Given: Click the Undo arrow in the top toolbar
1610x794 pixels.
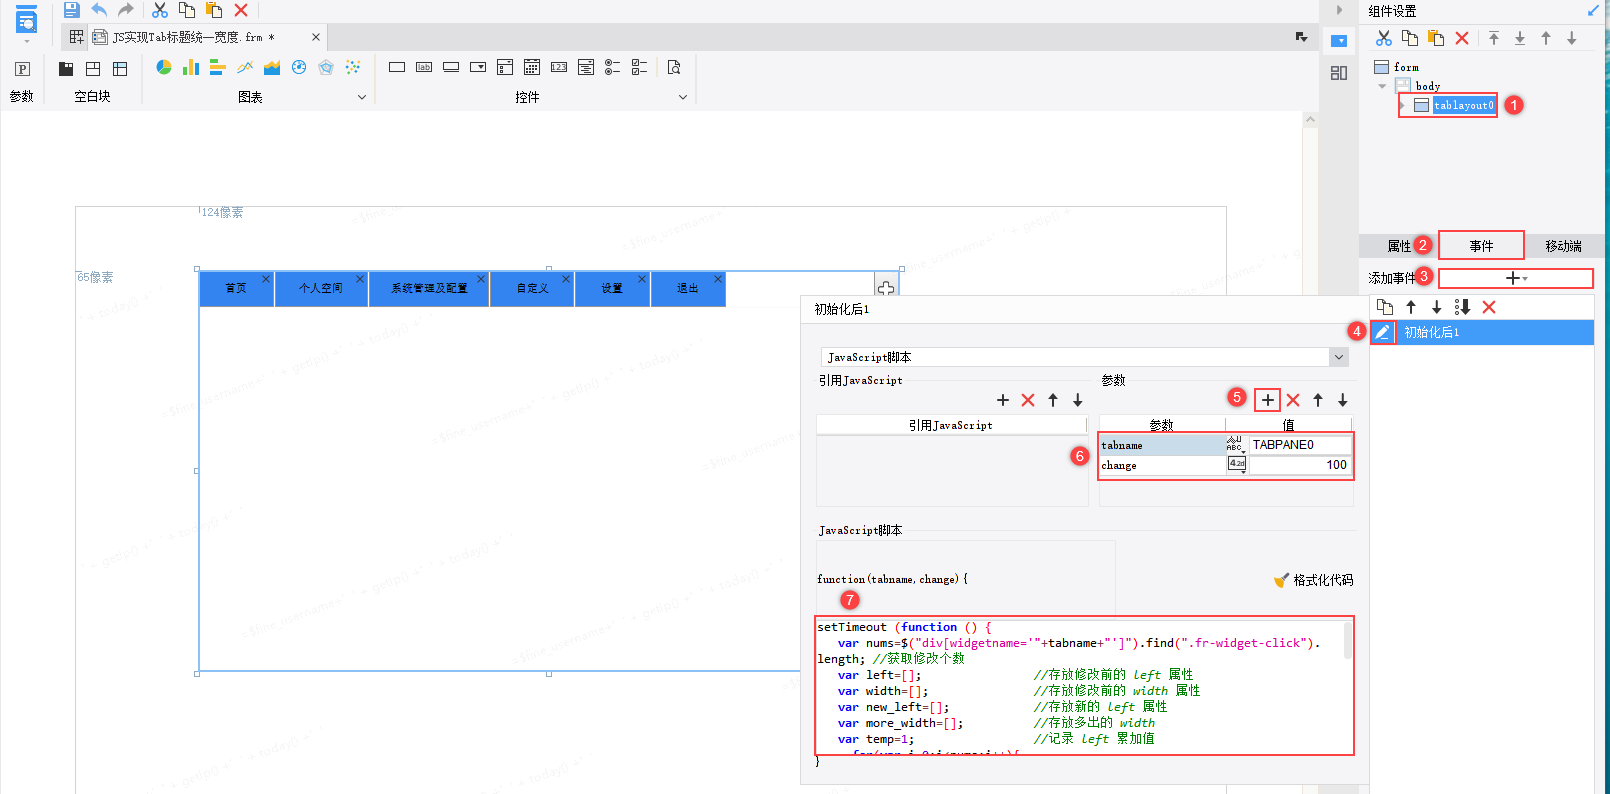Looking at the screenshot, I should [x=99, y=10].
